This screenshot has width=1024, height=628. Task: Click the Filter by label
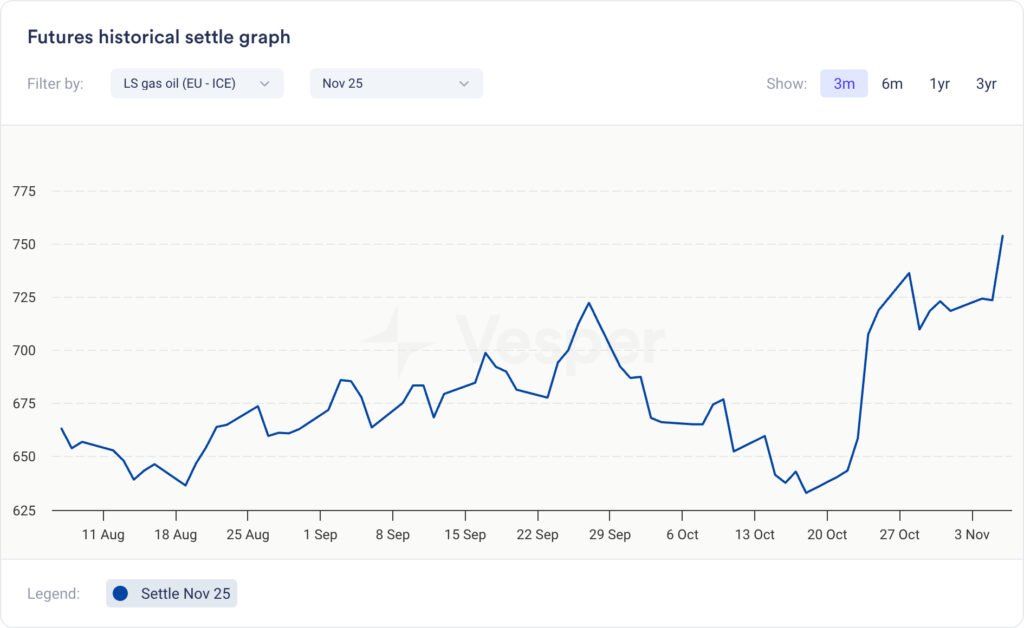pyautogui.click(x=55, y=84)
